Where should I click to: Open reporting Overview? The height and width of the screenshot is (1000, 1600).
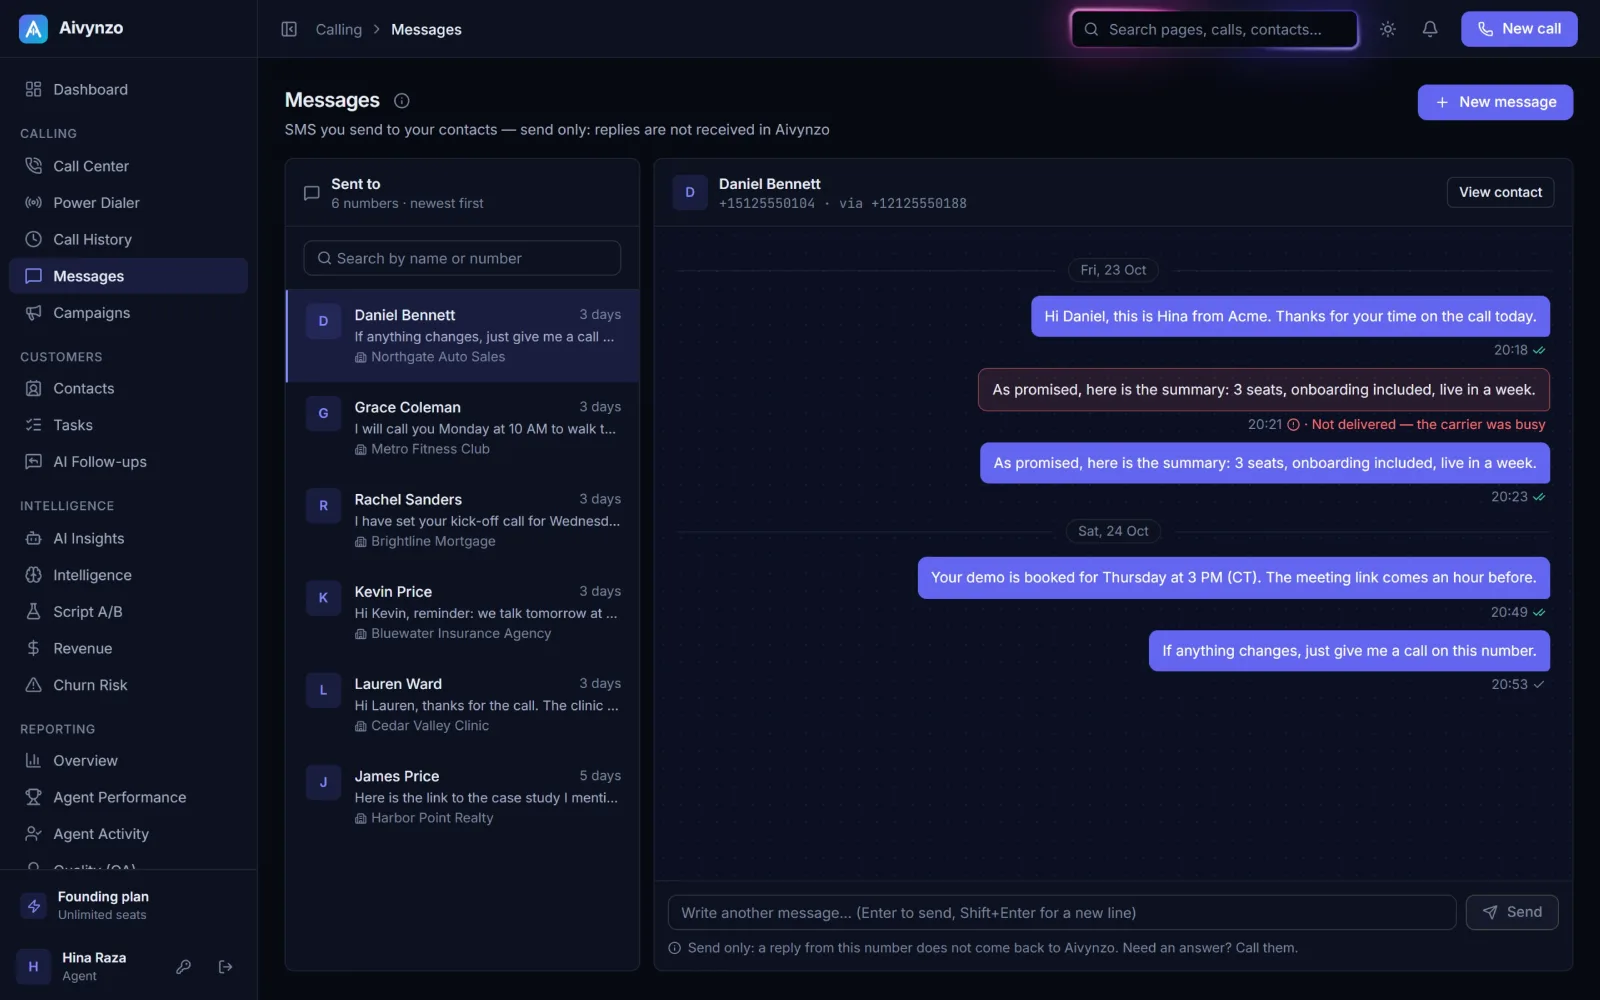[128, 761]
